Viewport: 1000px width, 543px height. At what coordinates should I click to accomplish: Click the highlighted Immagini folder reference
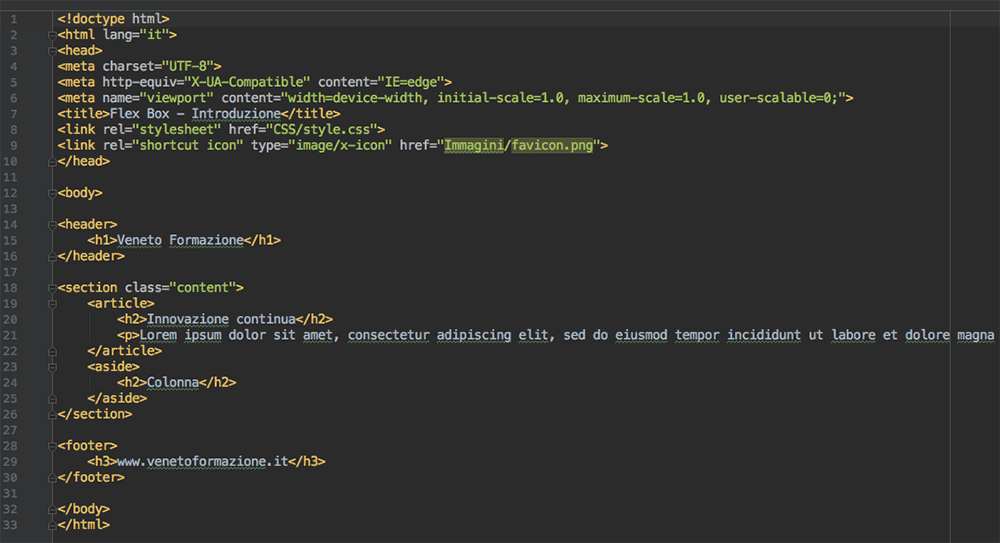pyautogui.click(x=474, y=145)
